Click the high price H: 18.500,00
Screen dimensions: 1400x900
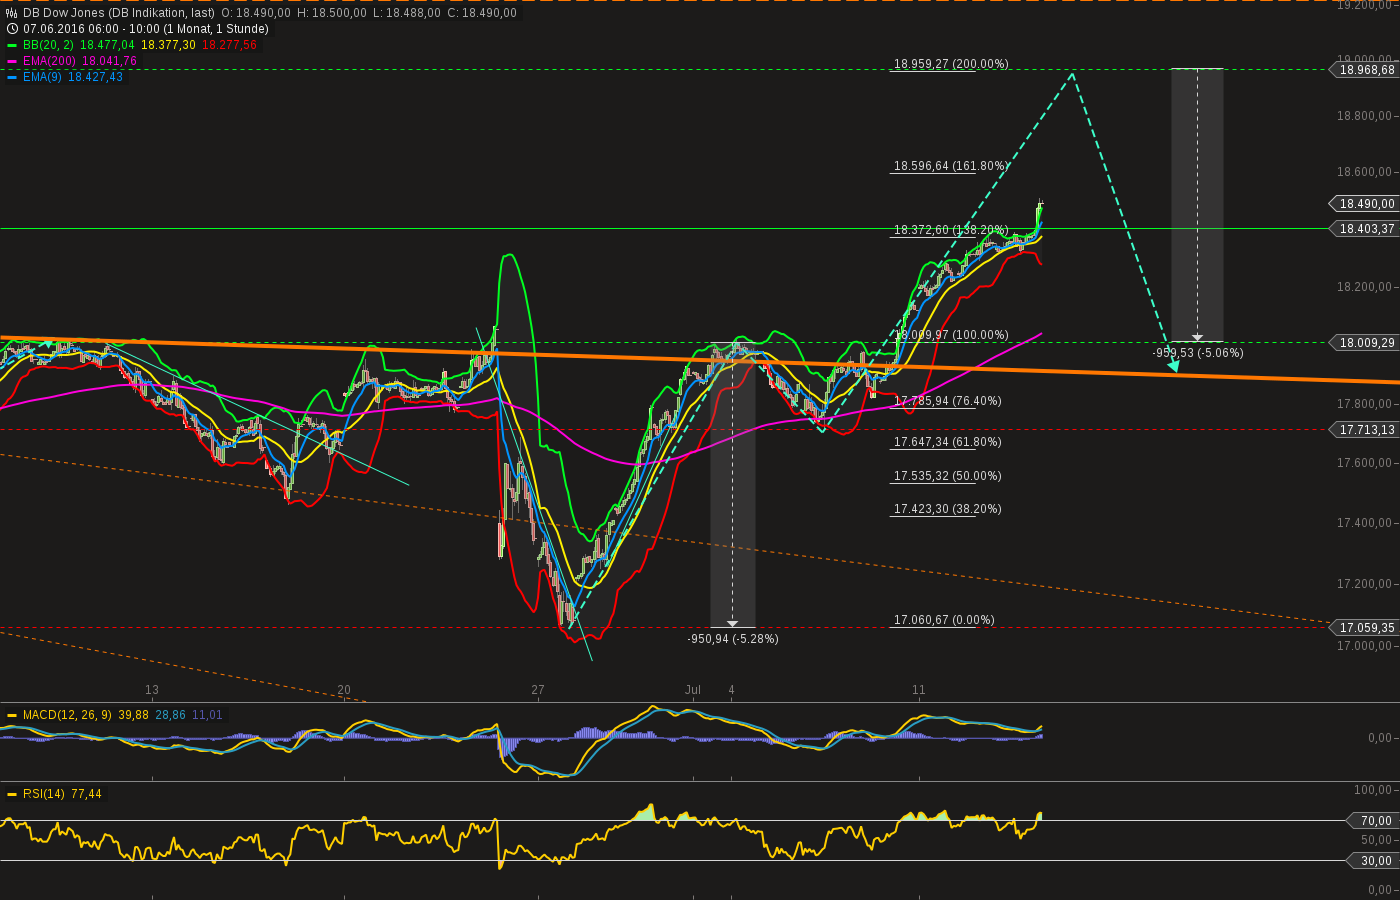(332, 13)
